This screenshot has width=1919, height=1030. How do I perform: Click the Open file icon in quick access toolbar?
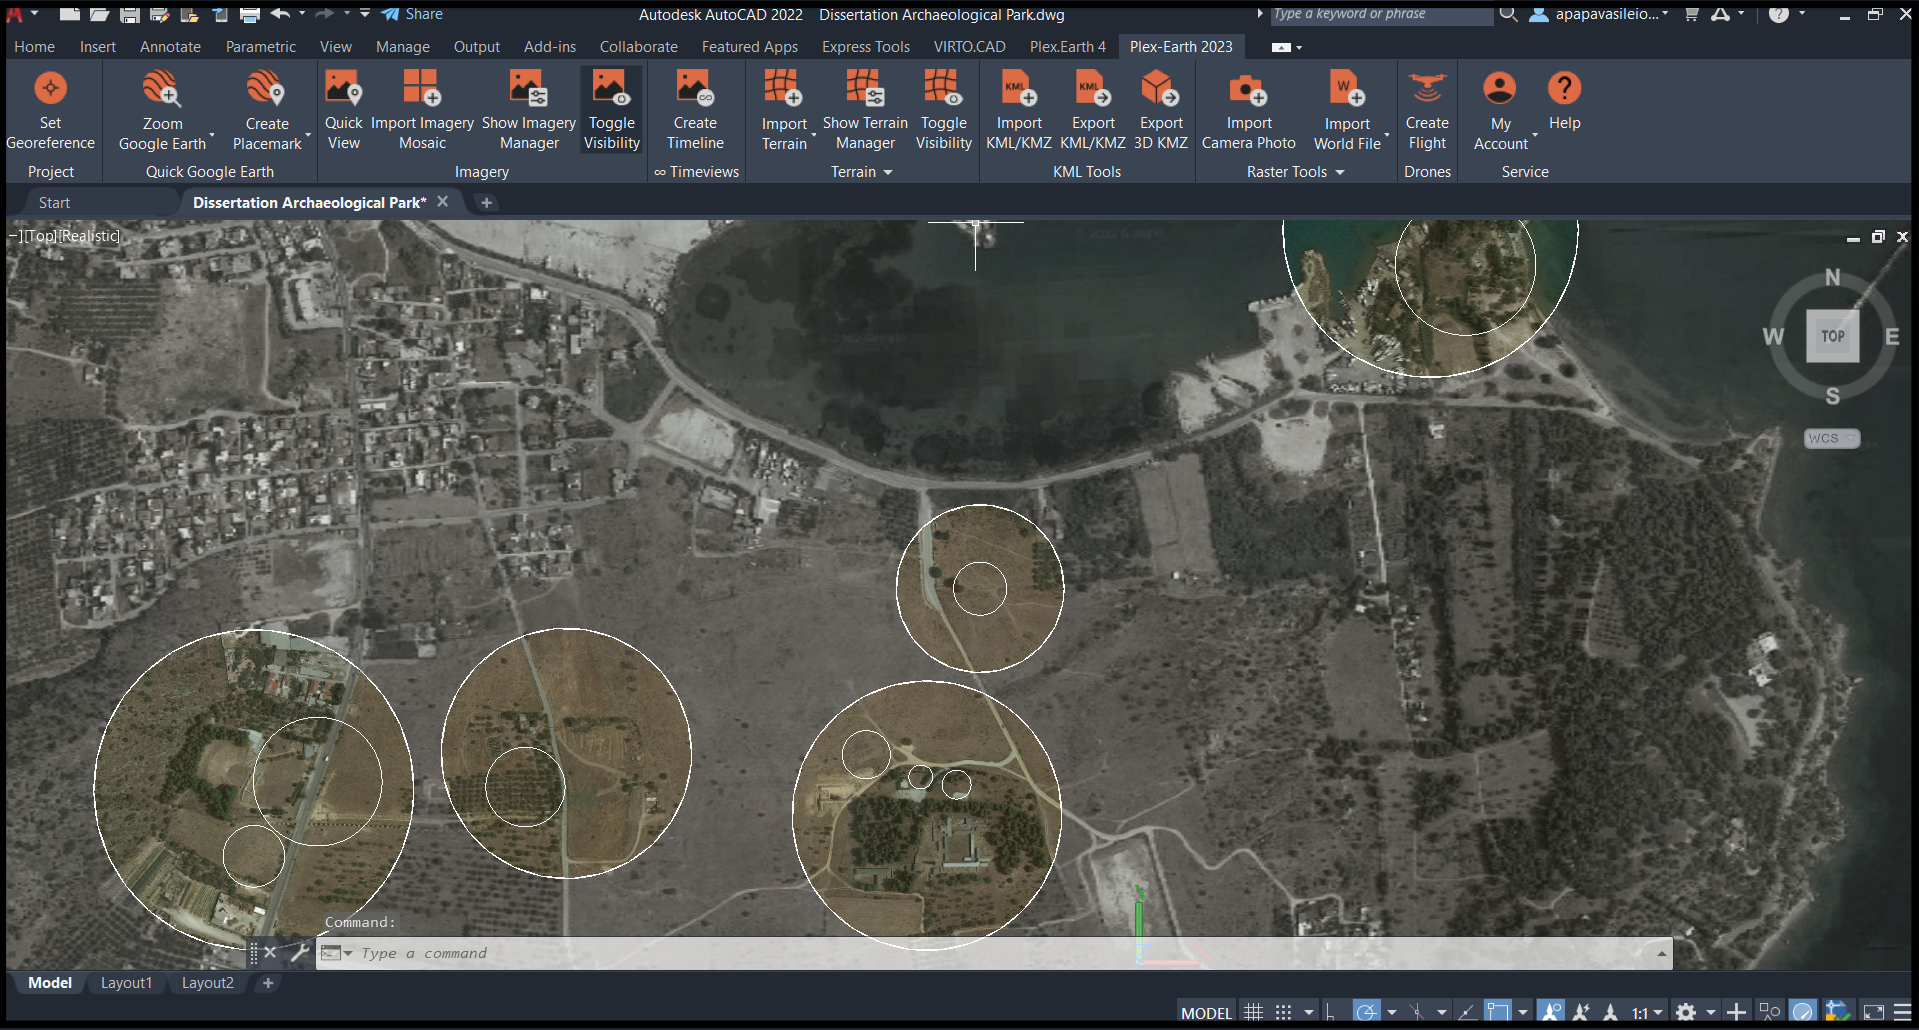click(99, 14)
